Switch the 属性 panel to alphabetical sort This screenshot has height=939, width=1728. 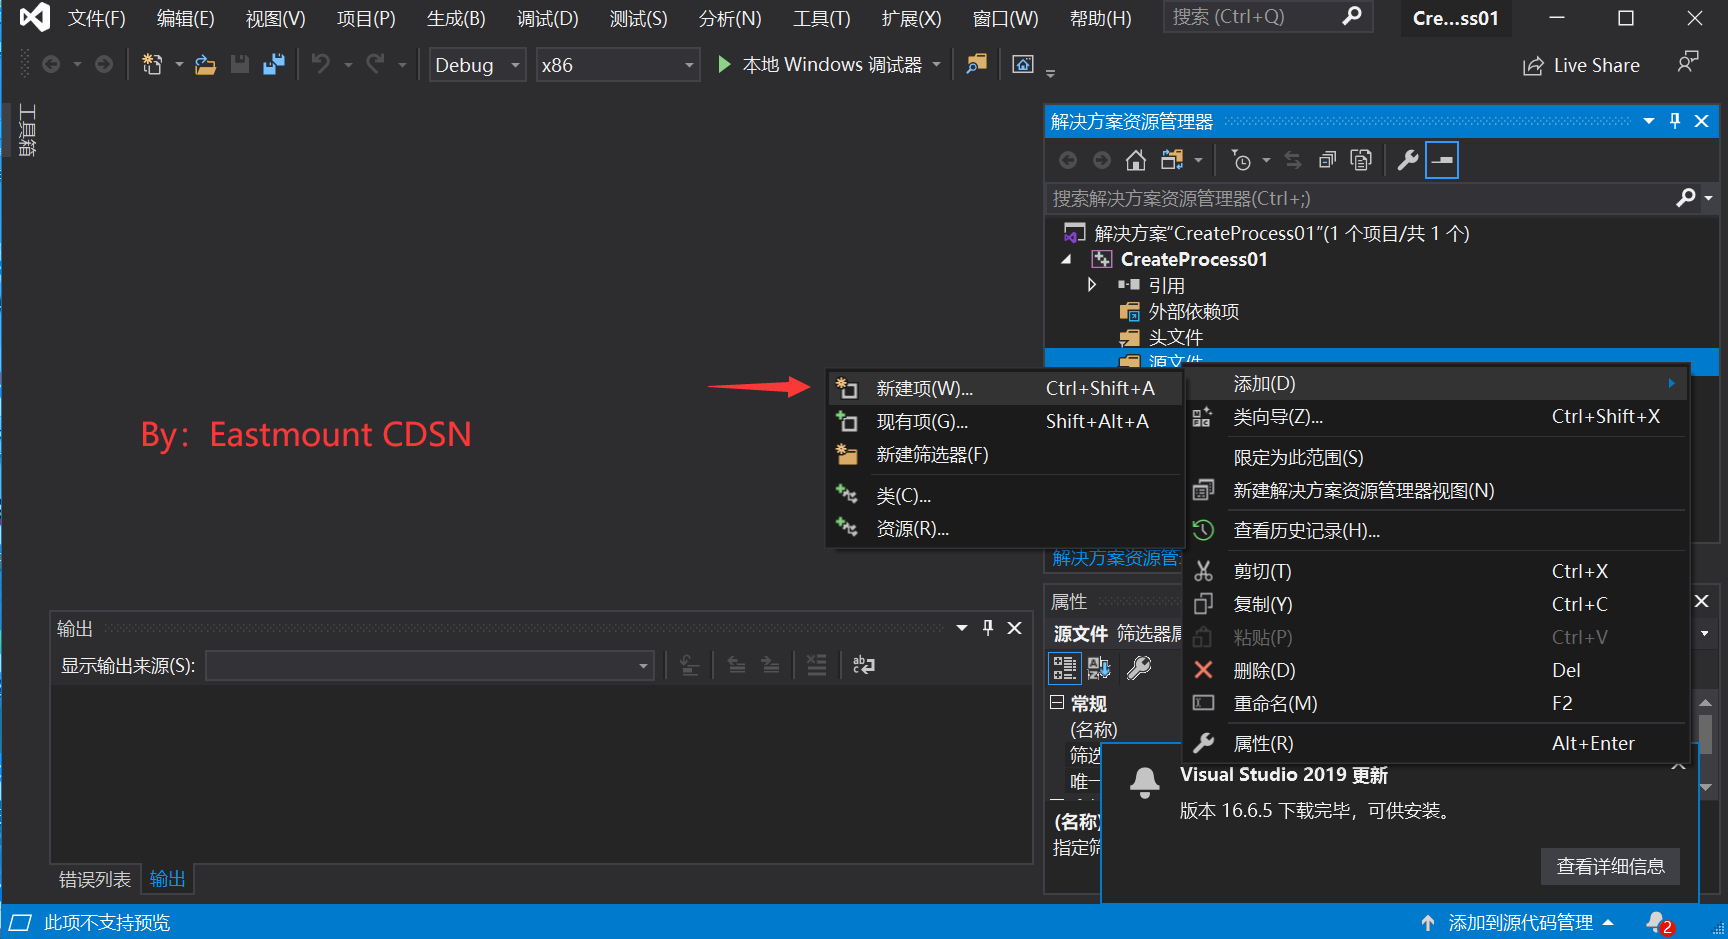pos(1099,668)
